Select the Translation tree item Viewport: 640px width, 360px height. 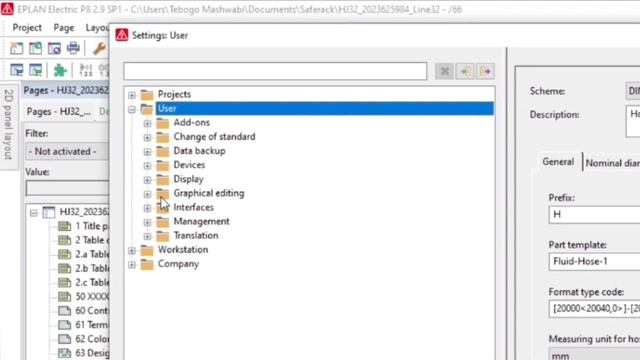pyautogui.click(x=196, y=236)
